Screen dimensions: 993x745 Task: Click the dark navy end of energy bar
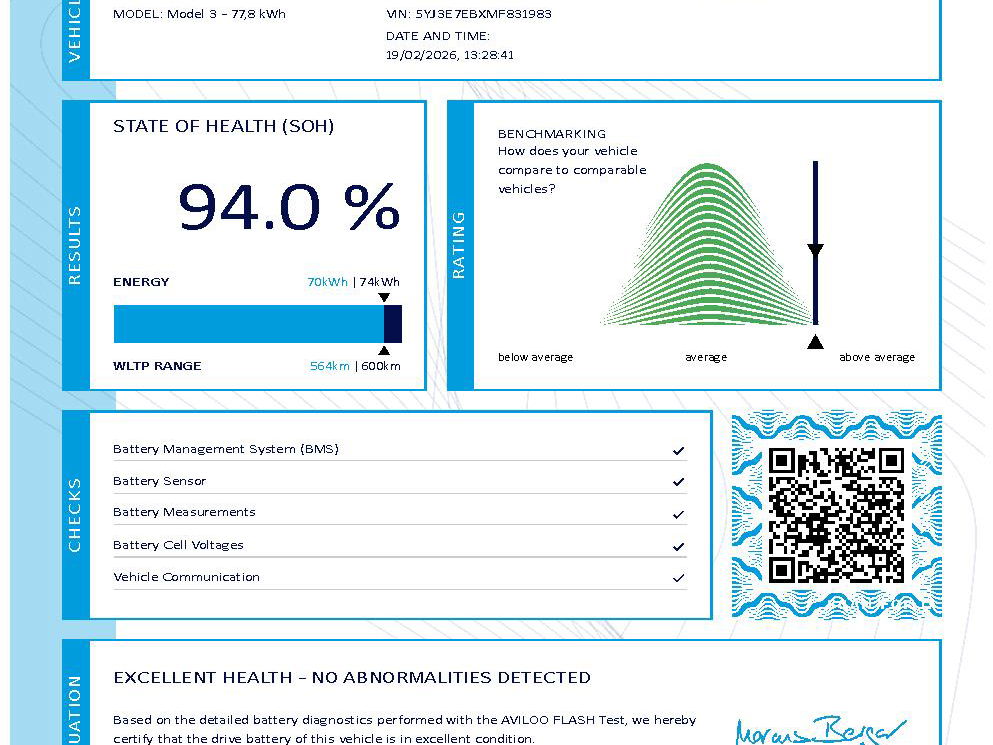pyautogui.click(x=393, y=324)
